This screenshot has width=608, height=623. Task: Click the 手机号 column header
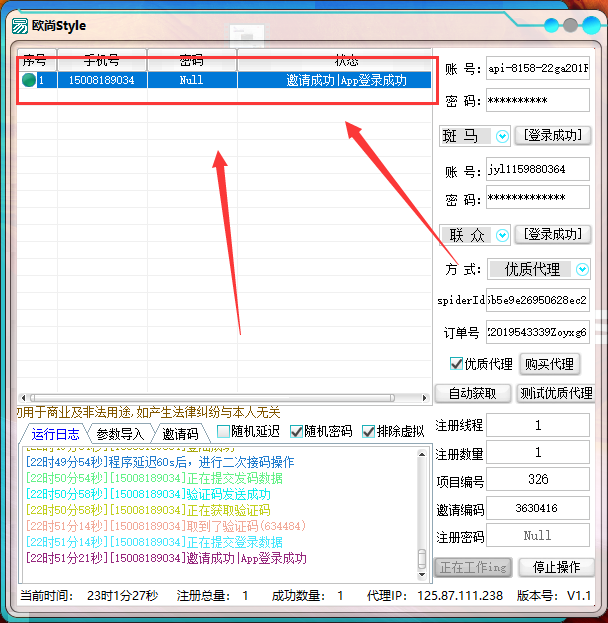pyautogui.click(x=102, y=60)
